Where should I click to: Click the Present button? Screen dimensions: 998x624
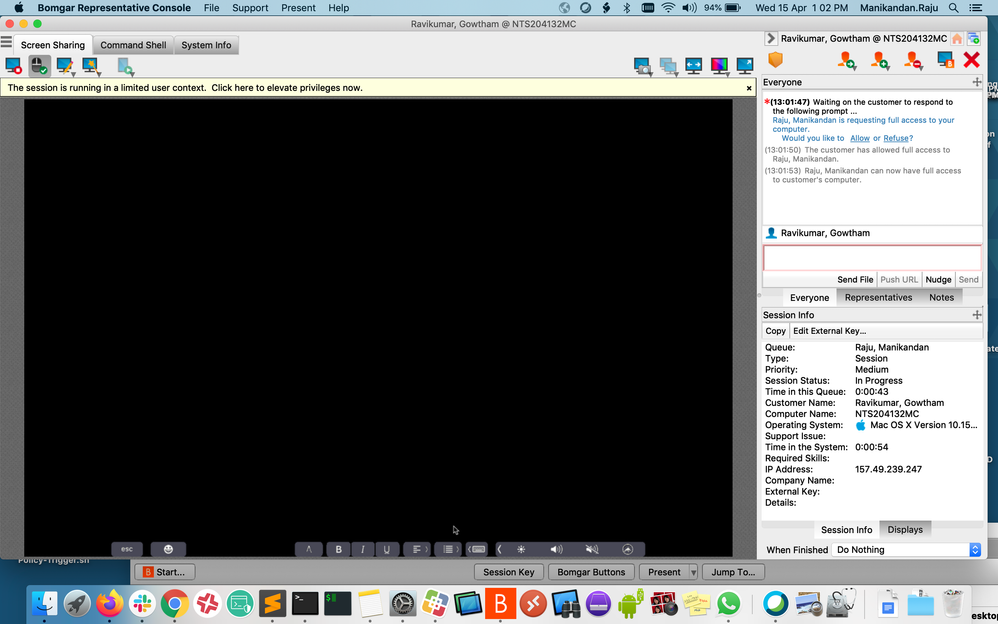pos(664,572)
